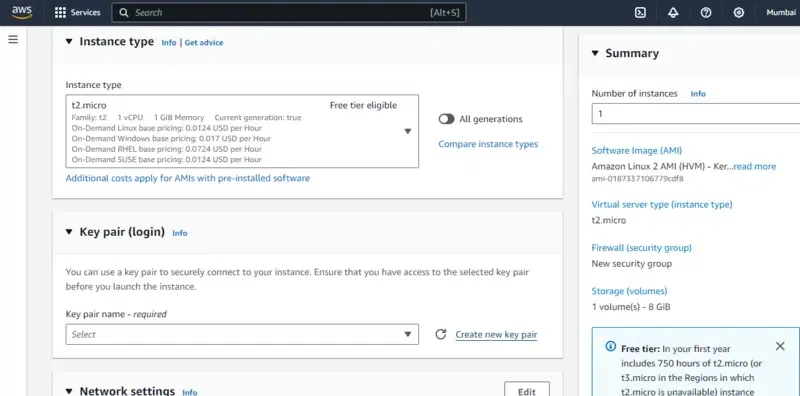Open the settings gear icon

click(738, 13)
